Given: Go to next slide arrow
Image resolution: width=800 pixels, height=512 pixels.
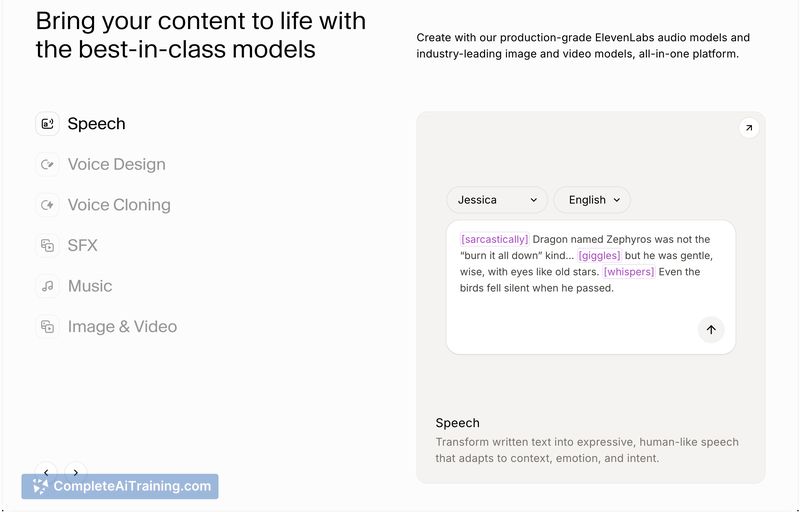Looking at the screenshot, I should [x=76, y=472].
